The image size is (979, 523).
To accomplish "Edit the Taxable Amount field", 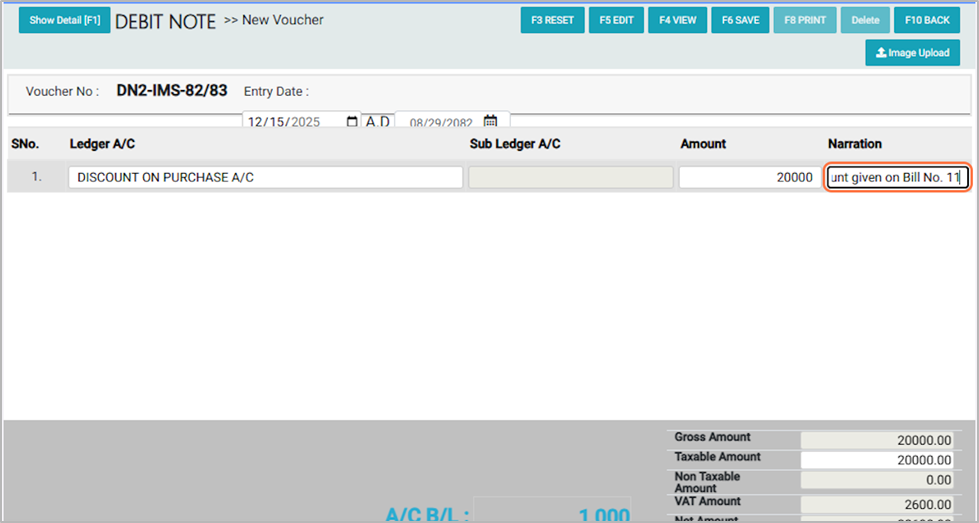I will 877,460.
